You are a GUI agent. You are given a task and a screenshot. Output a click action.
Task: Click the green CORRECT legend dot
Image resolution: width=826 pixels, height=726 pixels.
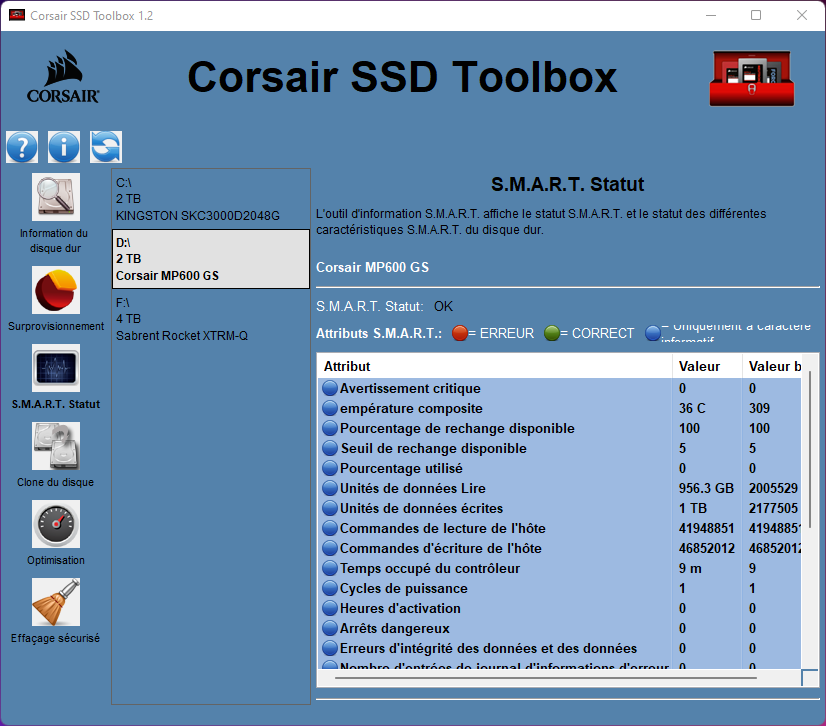[x=552, y=333]
